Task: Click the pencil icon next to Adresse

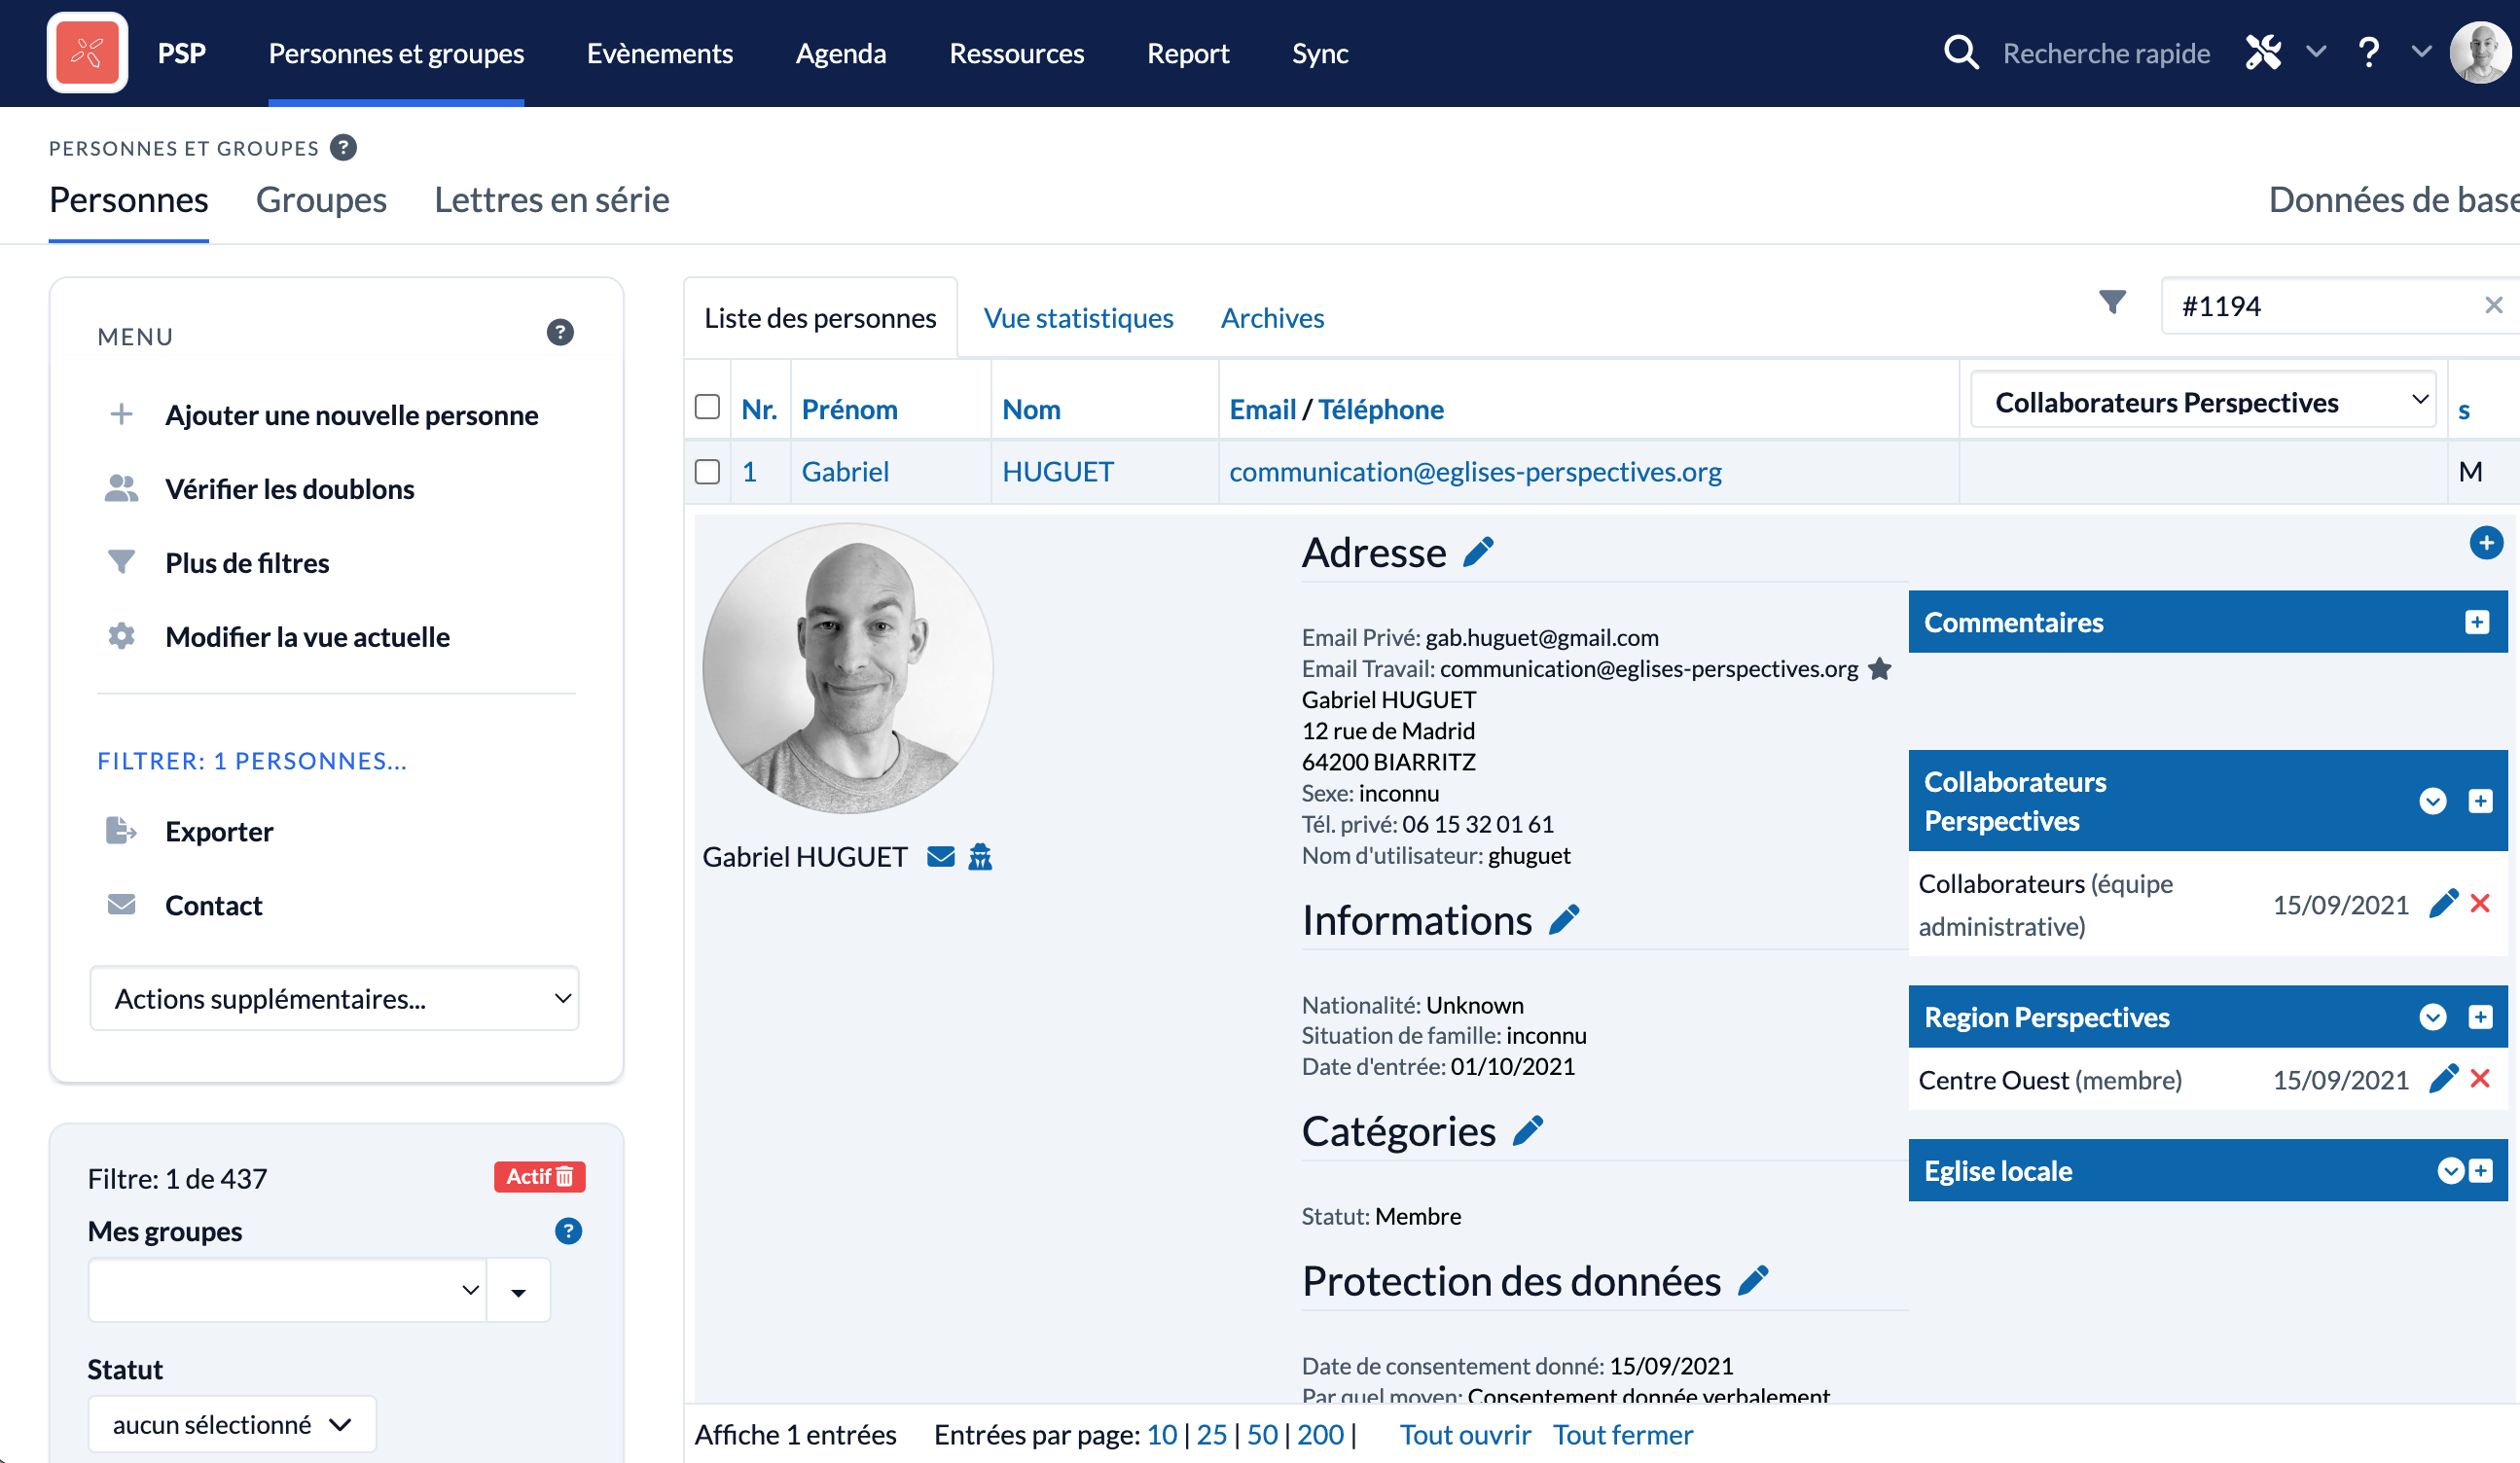Action: (x=1478, y=552)
